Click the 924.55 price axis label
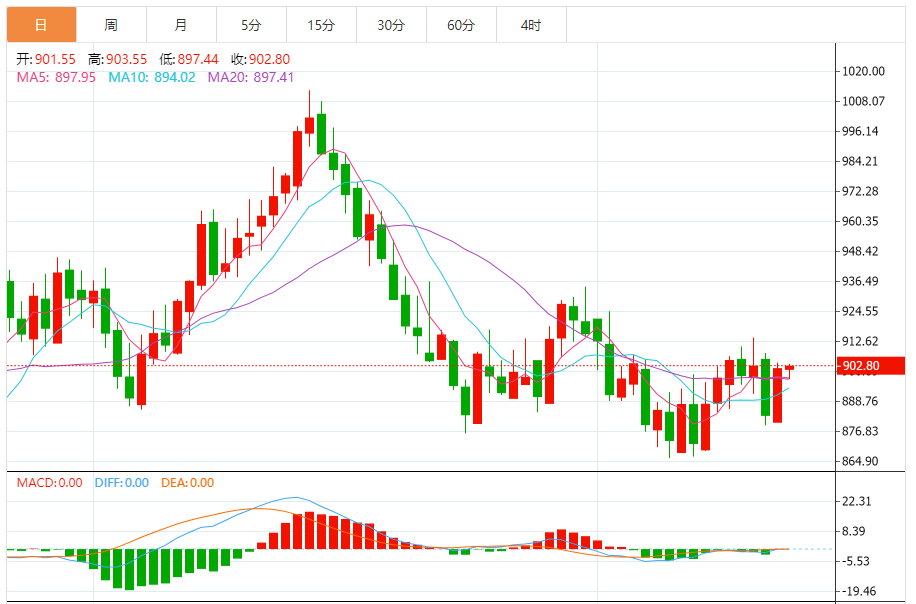 (860, 311)
